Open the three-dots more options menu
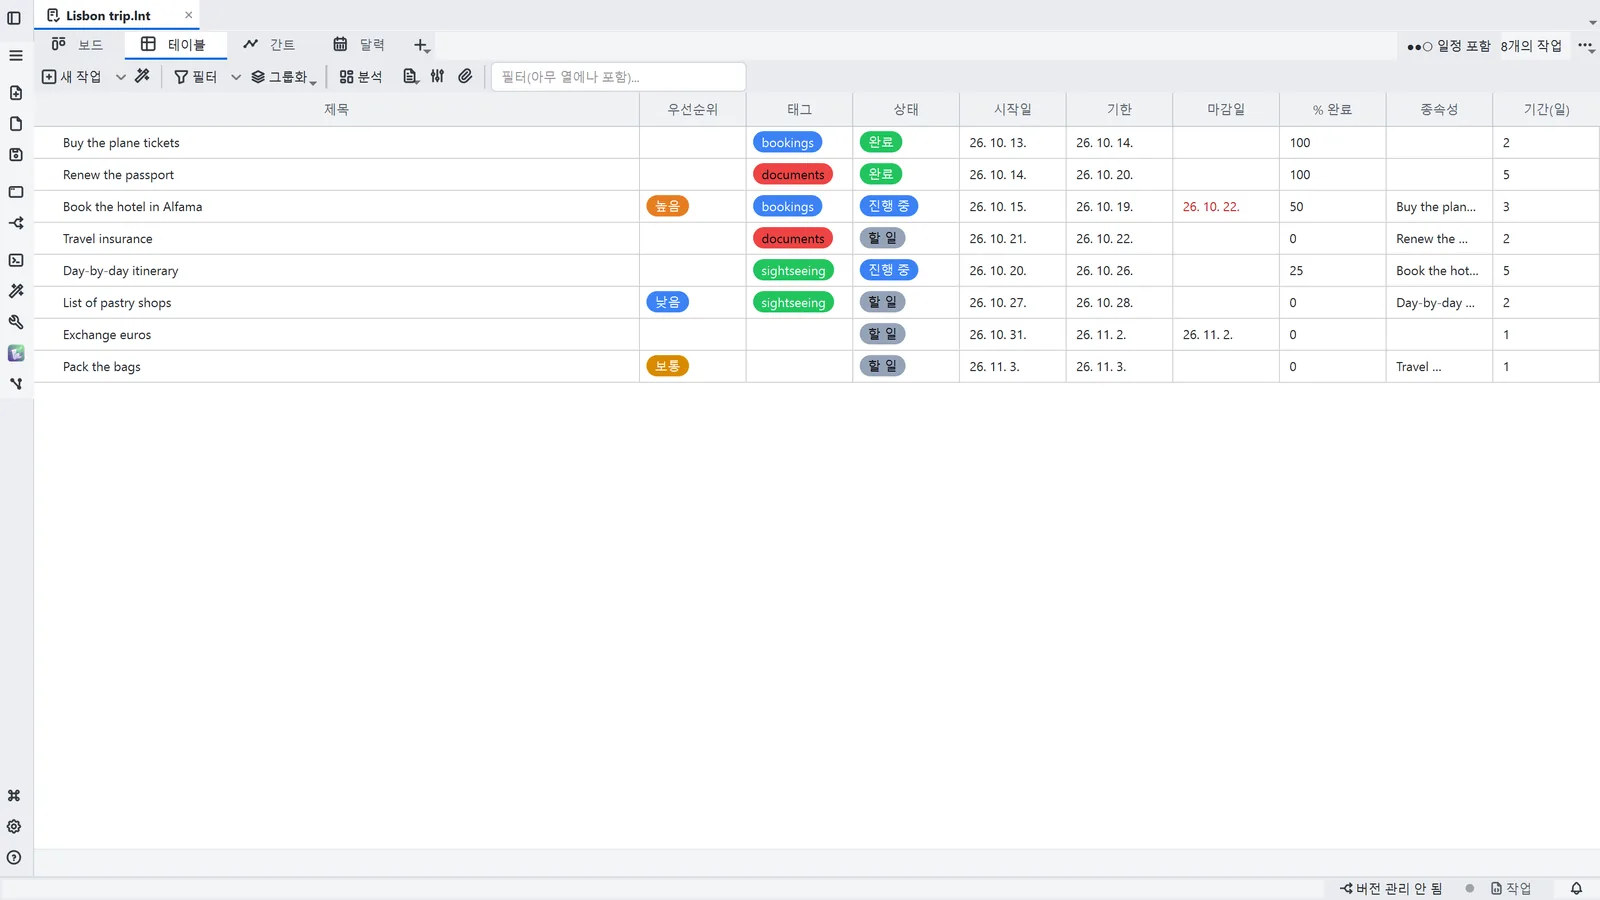Screen dimensions: 1600x900 coord(1586,46)
